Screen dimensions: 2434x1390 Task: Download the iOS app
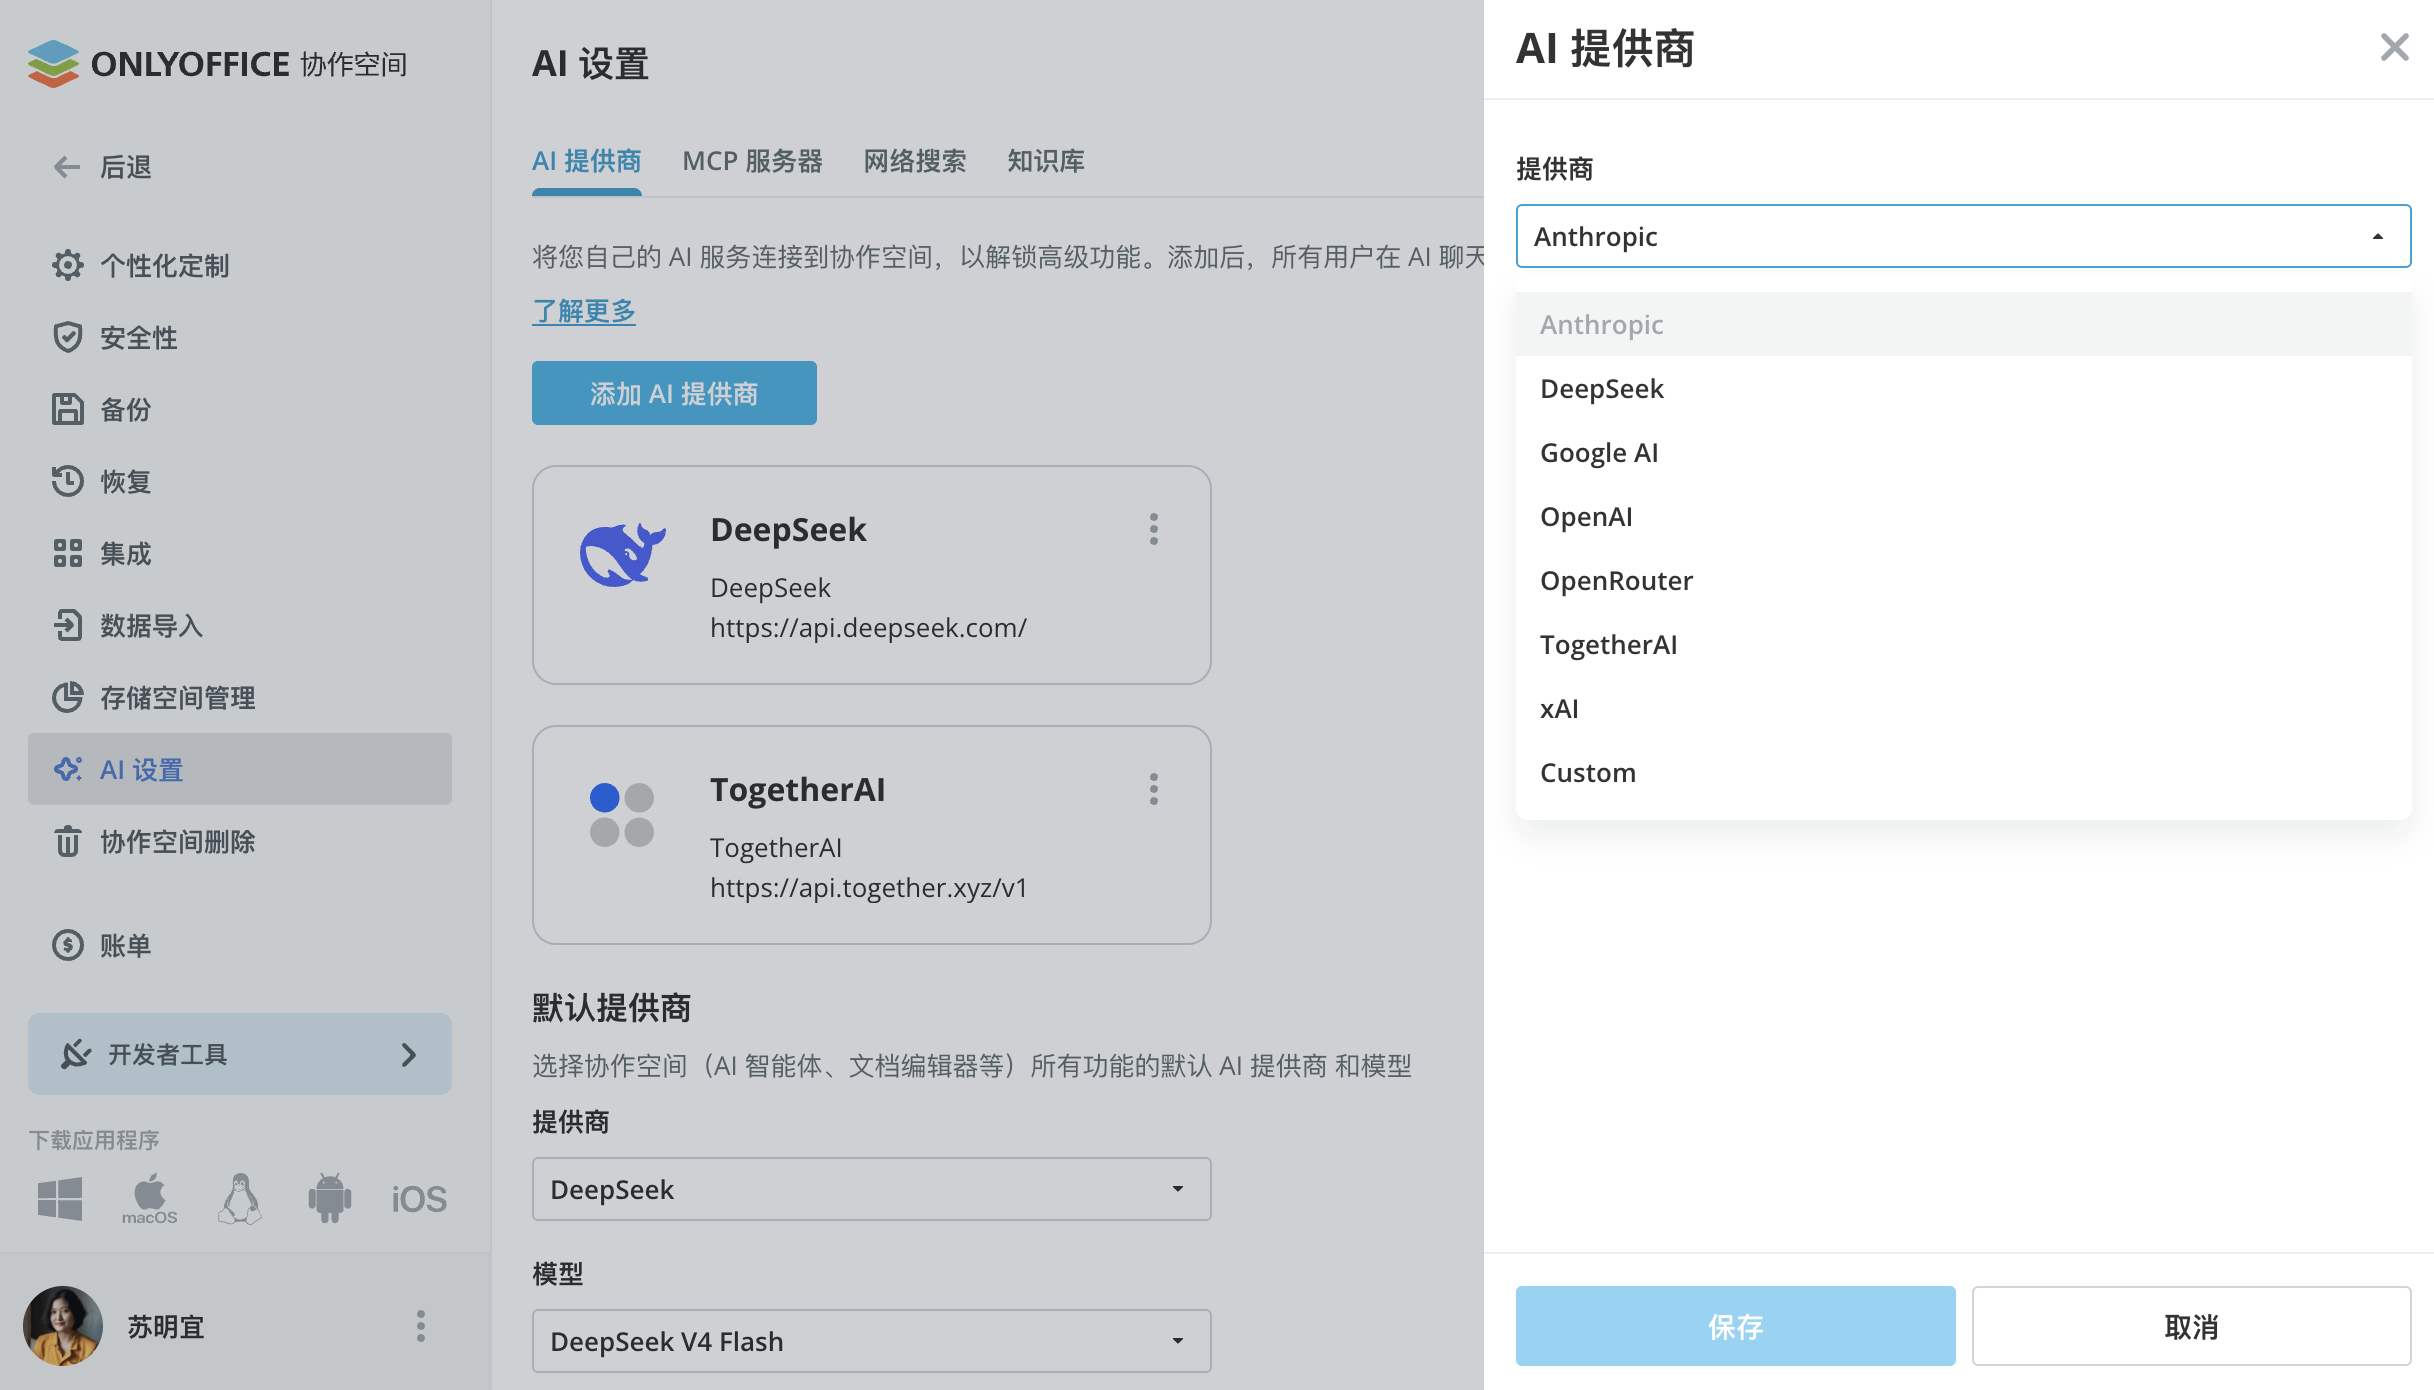[x=419, y=1199]
